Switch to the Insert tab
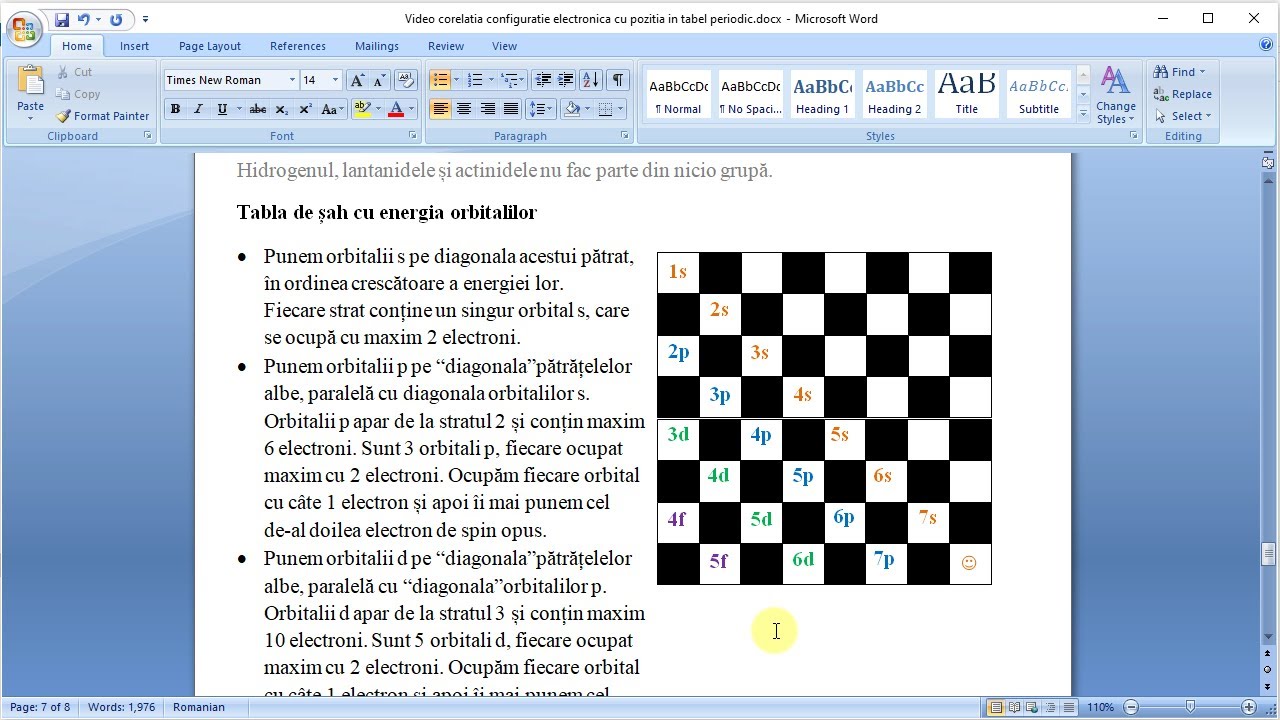 pos(134,46)
